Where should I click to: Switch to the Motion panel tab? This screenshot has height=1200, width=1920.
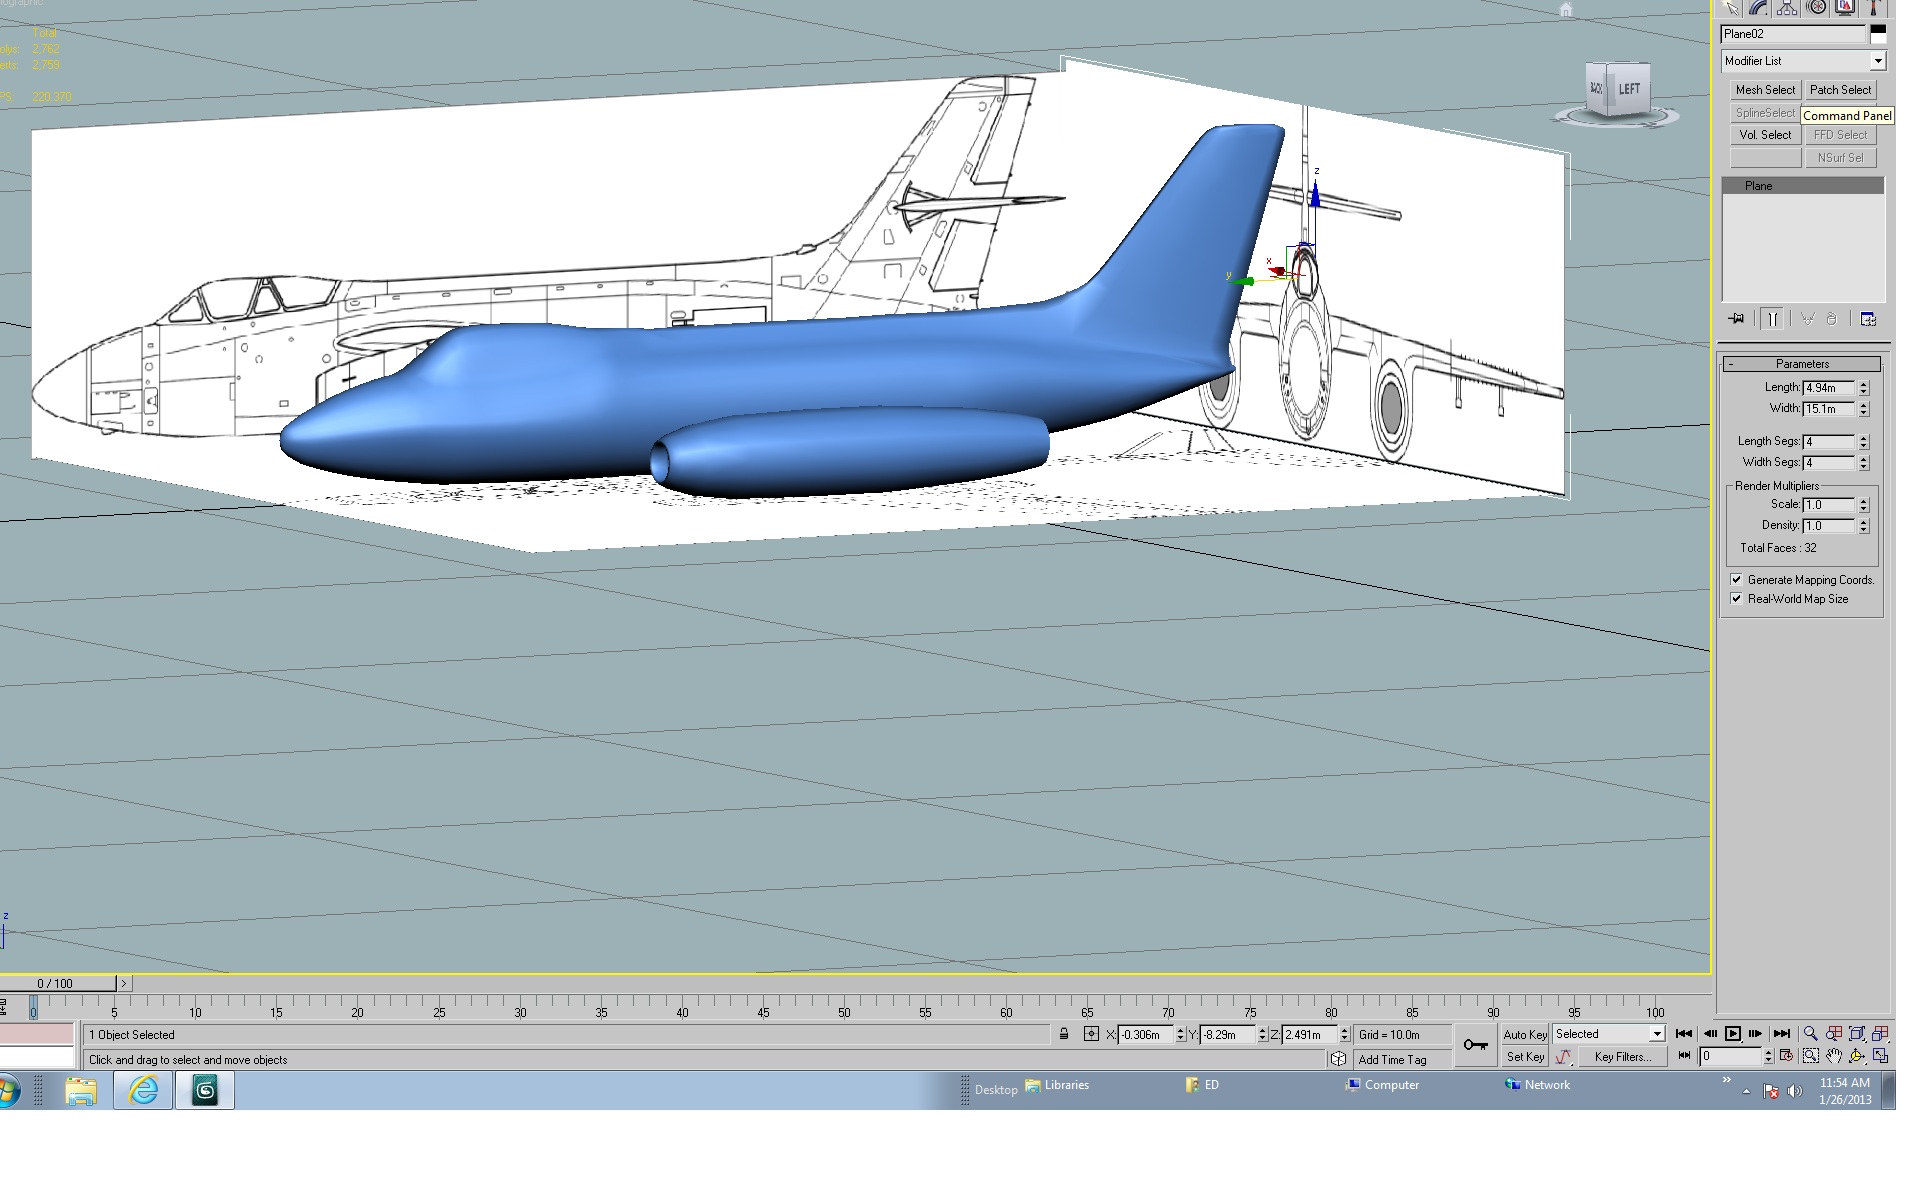(1817, 7)
